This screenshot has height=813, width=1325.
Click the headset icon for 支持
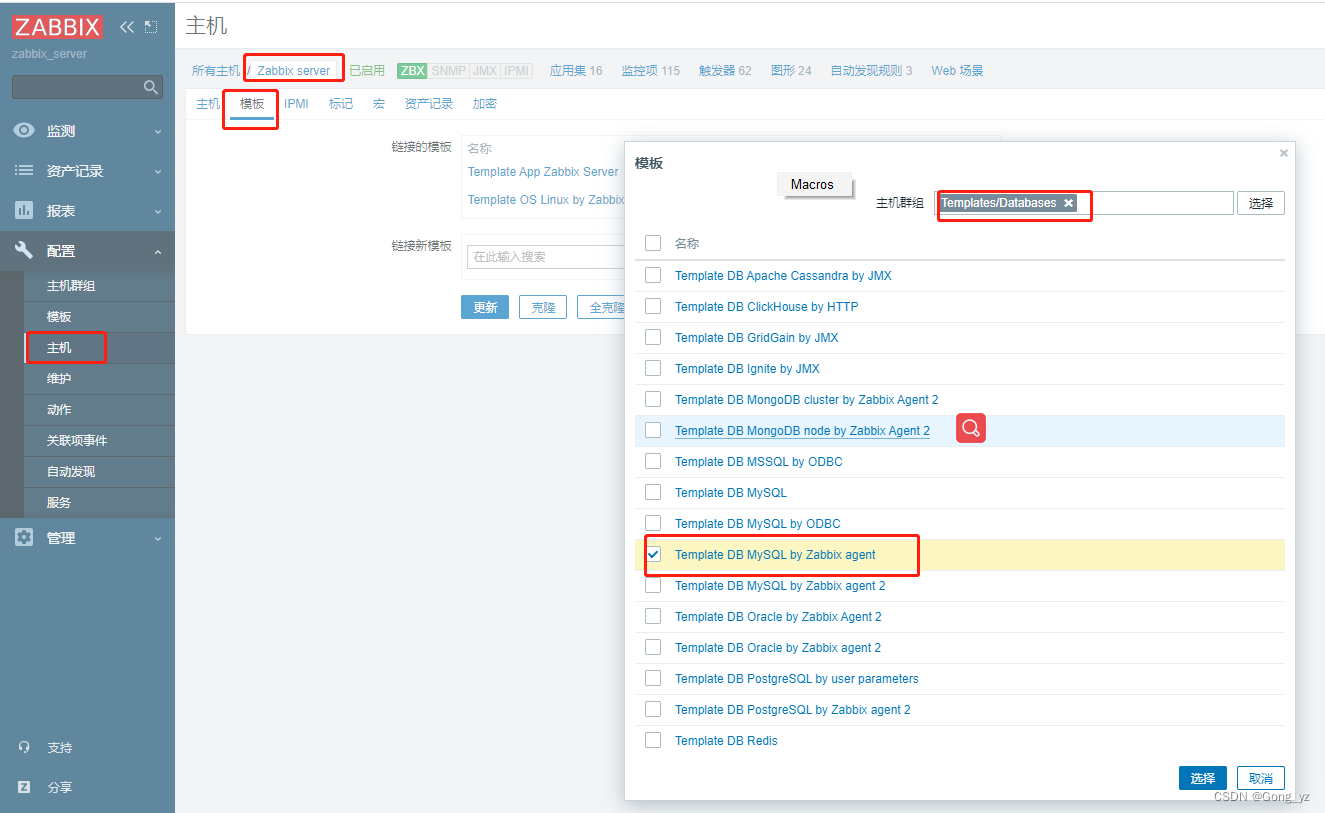(x=24, y=748)
